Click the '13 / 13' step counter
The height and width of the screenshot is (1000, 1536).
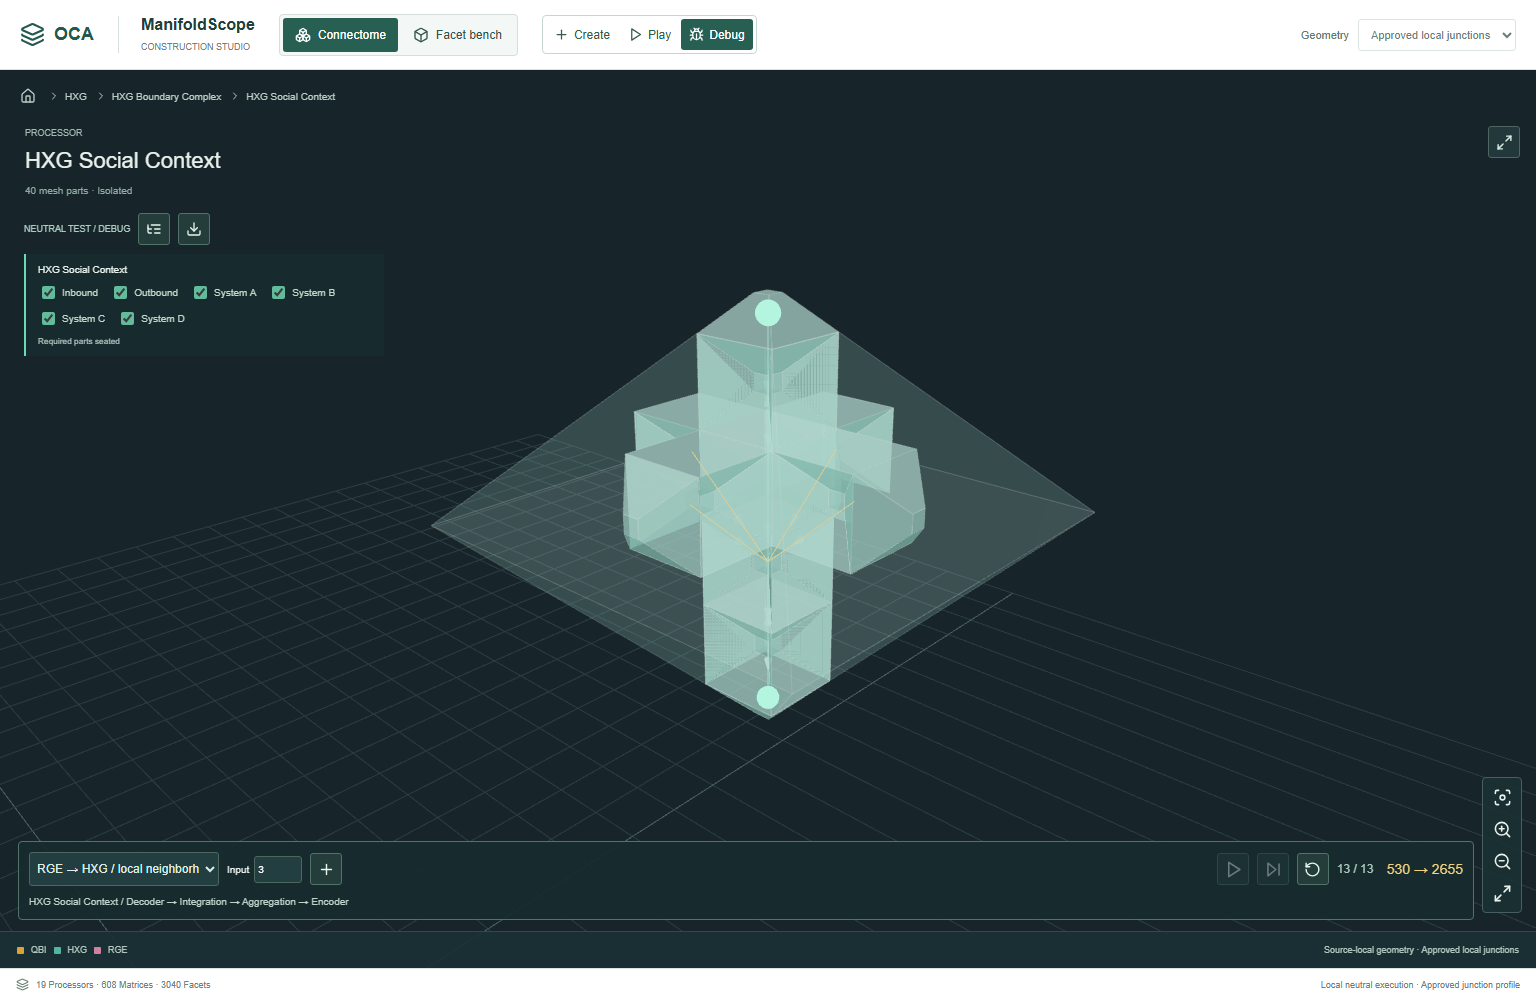click(1355, 869)
